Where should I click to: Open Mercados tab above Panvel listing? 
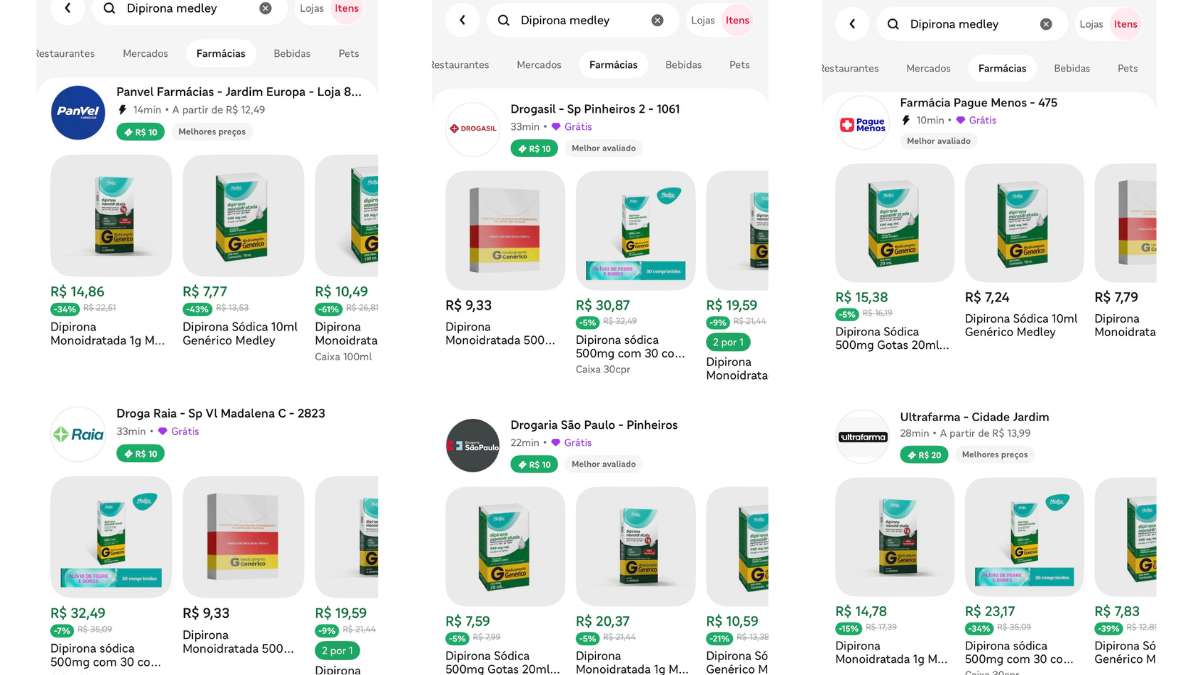pos(145,53)
